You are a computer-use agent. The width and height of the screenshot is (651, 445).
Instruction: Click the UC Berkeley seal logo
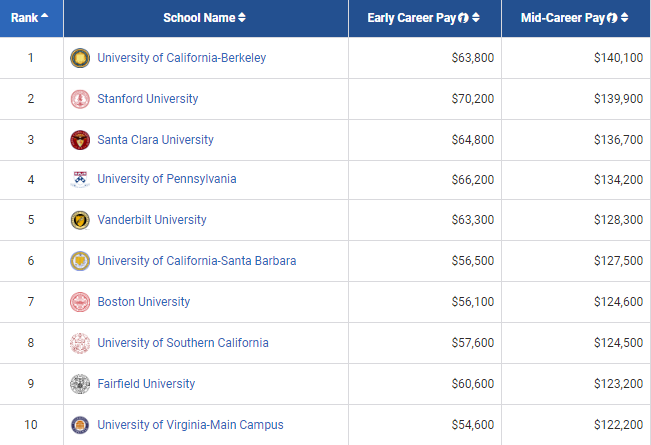coord(80,58)
